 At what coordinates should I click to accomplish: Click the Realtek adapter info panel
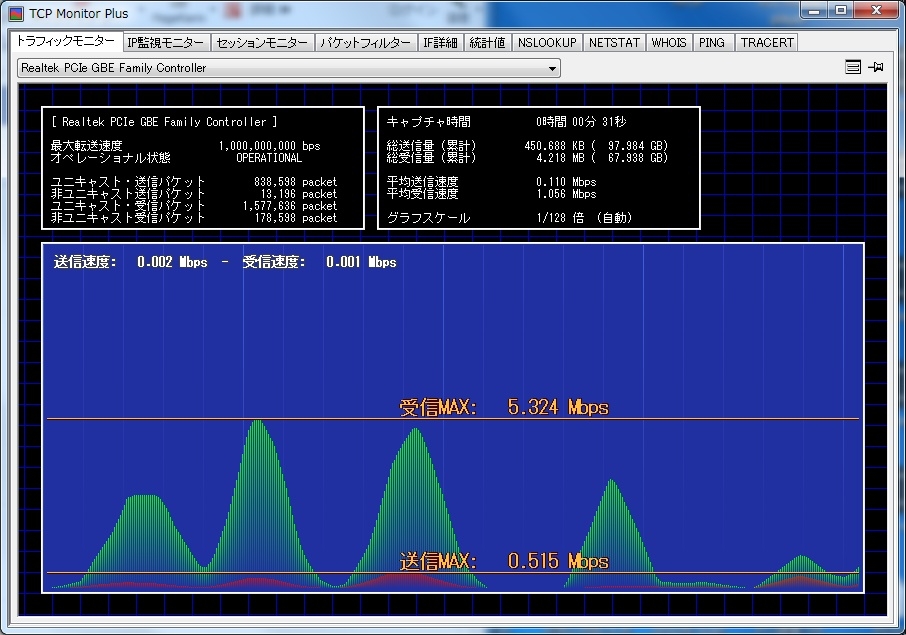coord(202,168)
